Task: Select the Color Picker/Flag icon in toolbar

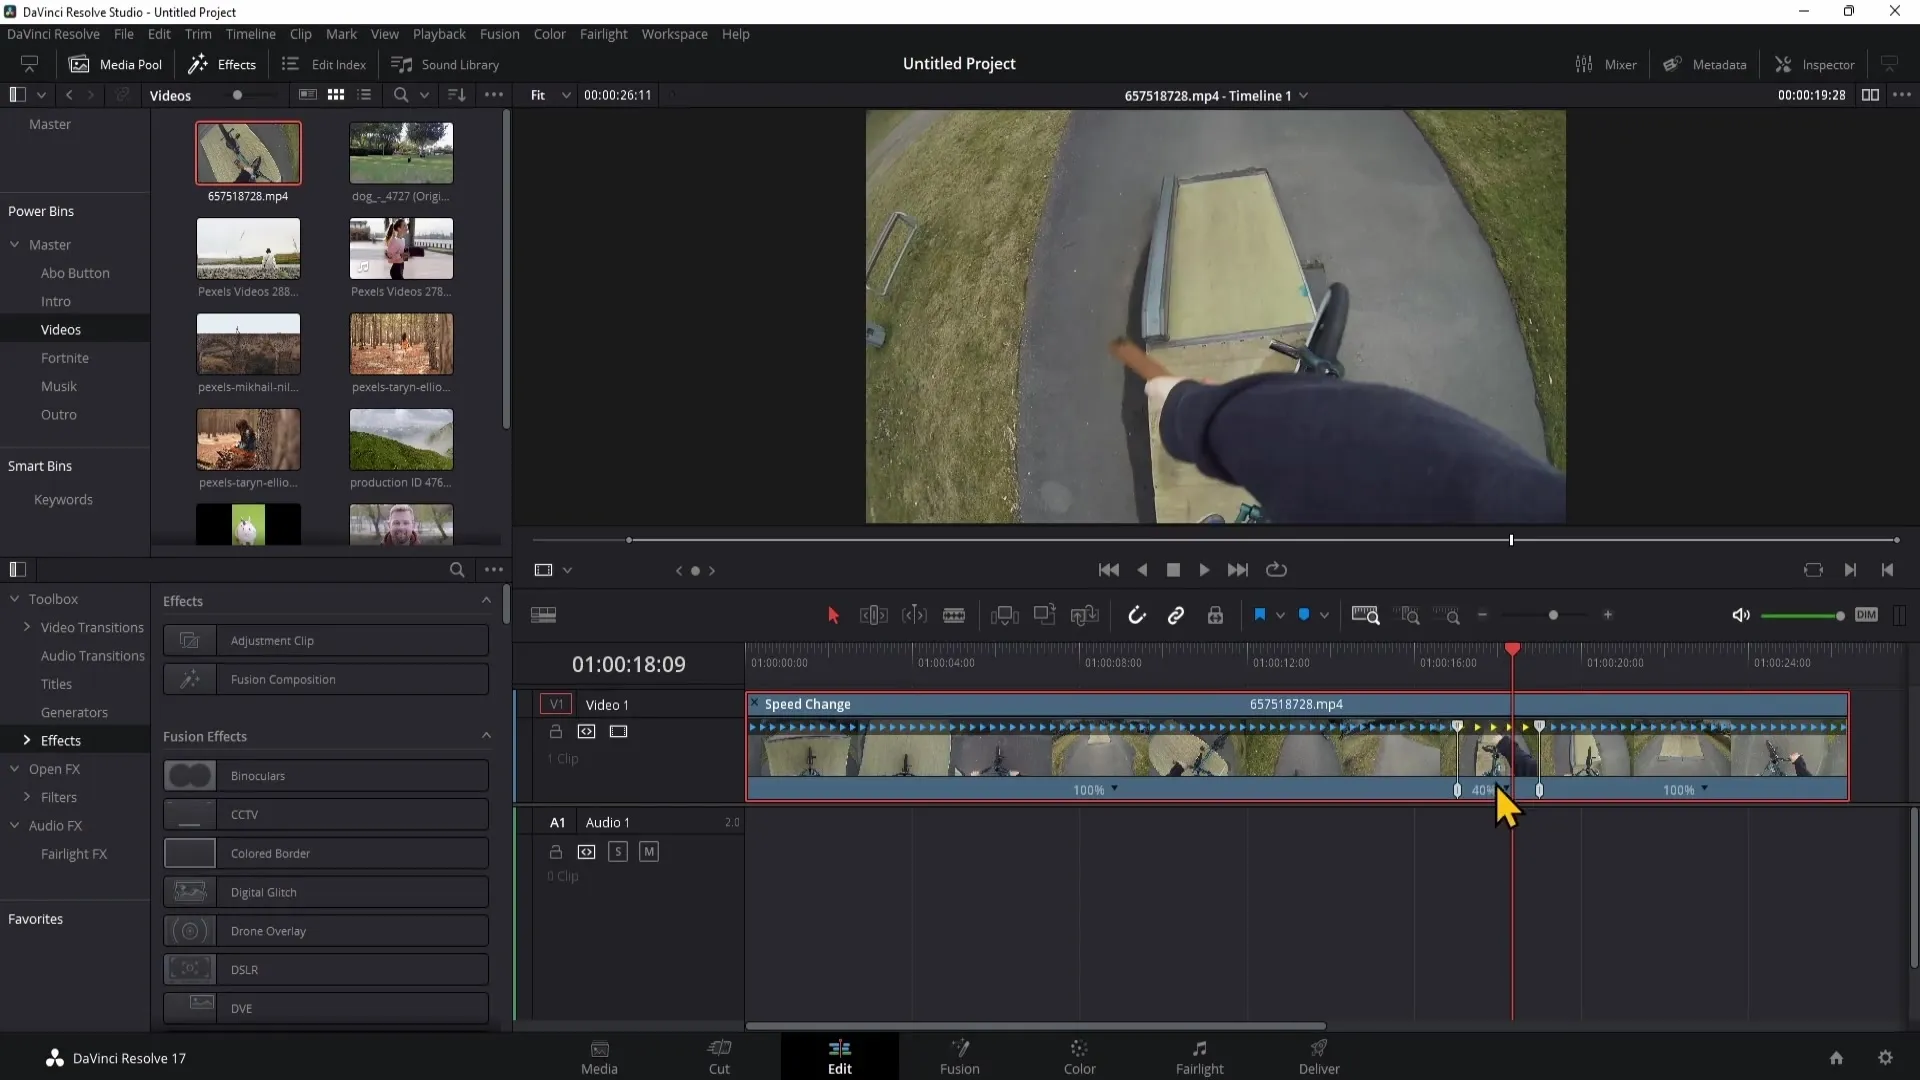Action: click(x=1259, y=616)
